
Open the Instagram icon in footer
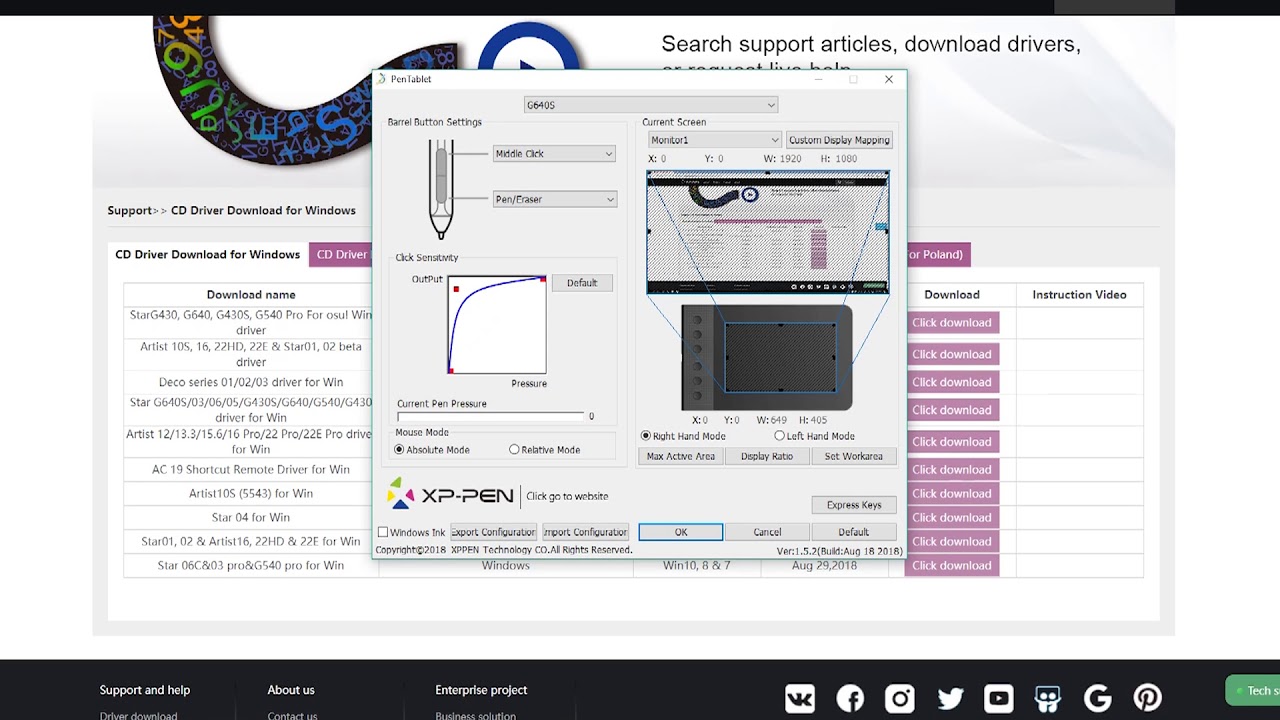900,698
